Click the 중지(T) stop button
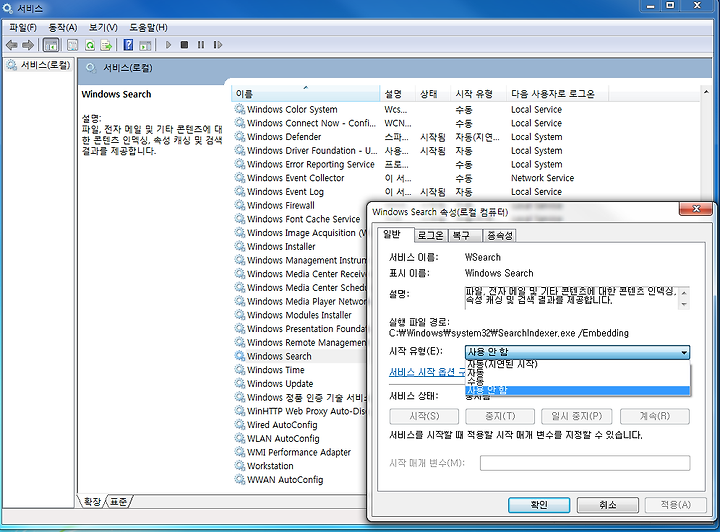 point(500,416)
